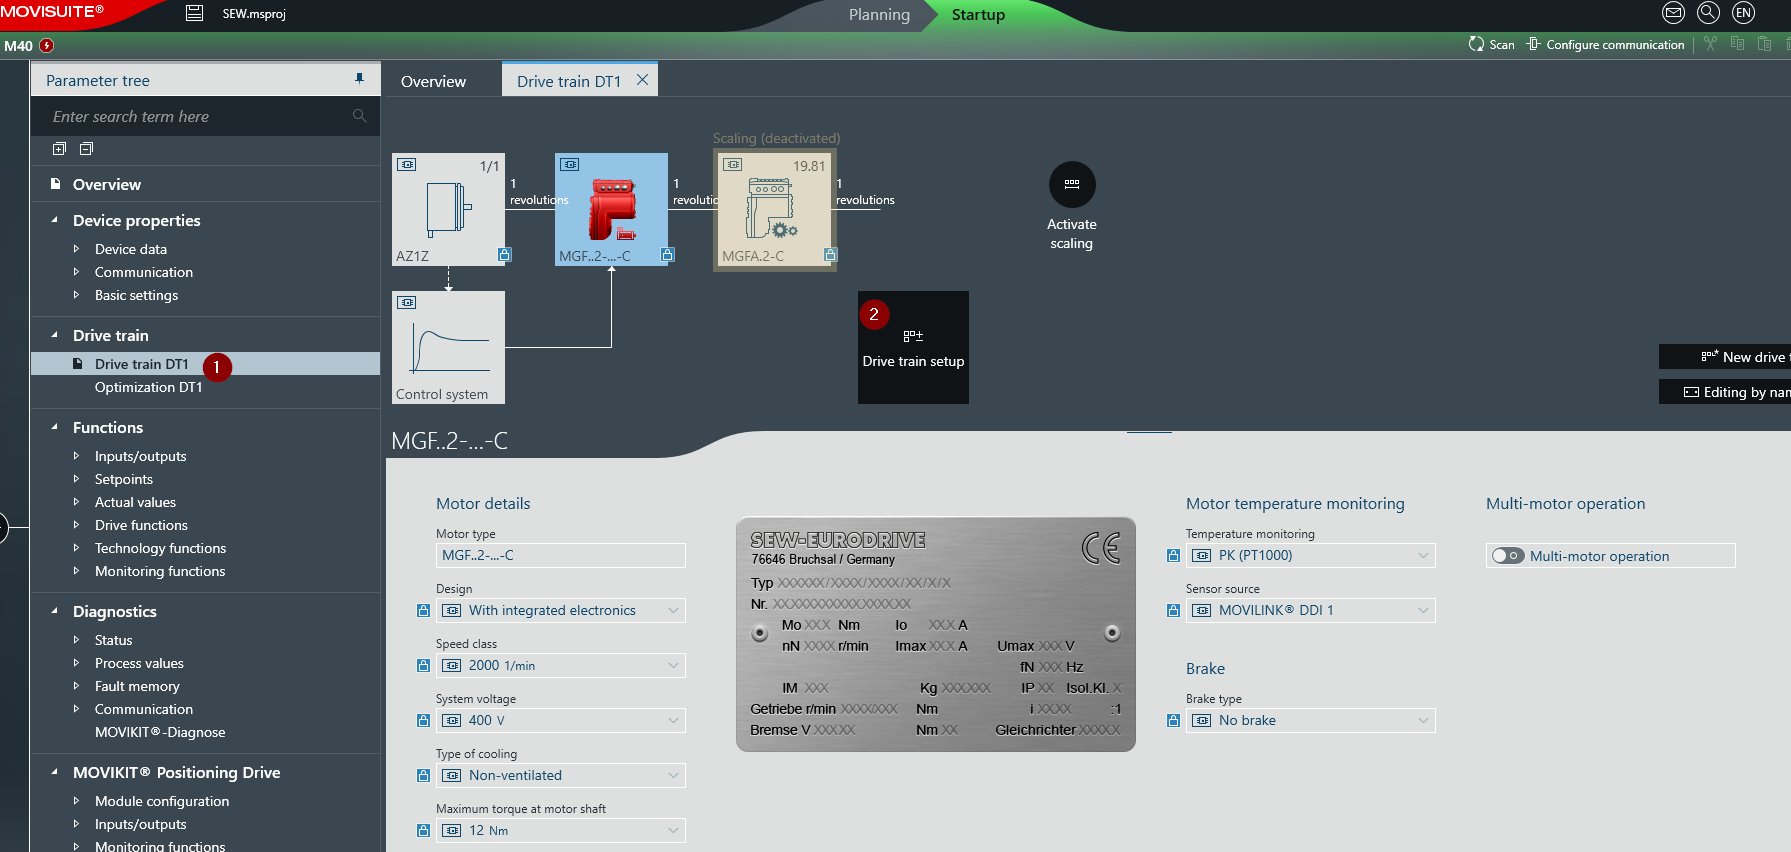The height and width of the screenshot is (852, 1791).
Task: Click the New drive button
Action: [1725, 357]
